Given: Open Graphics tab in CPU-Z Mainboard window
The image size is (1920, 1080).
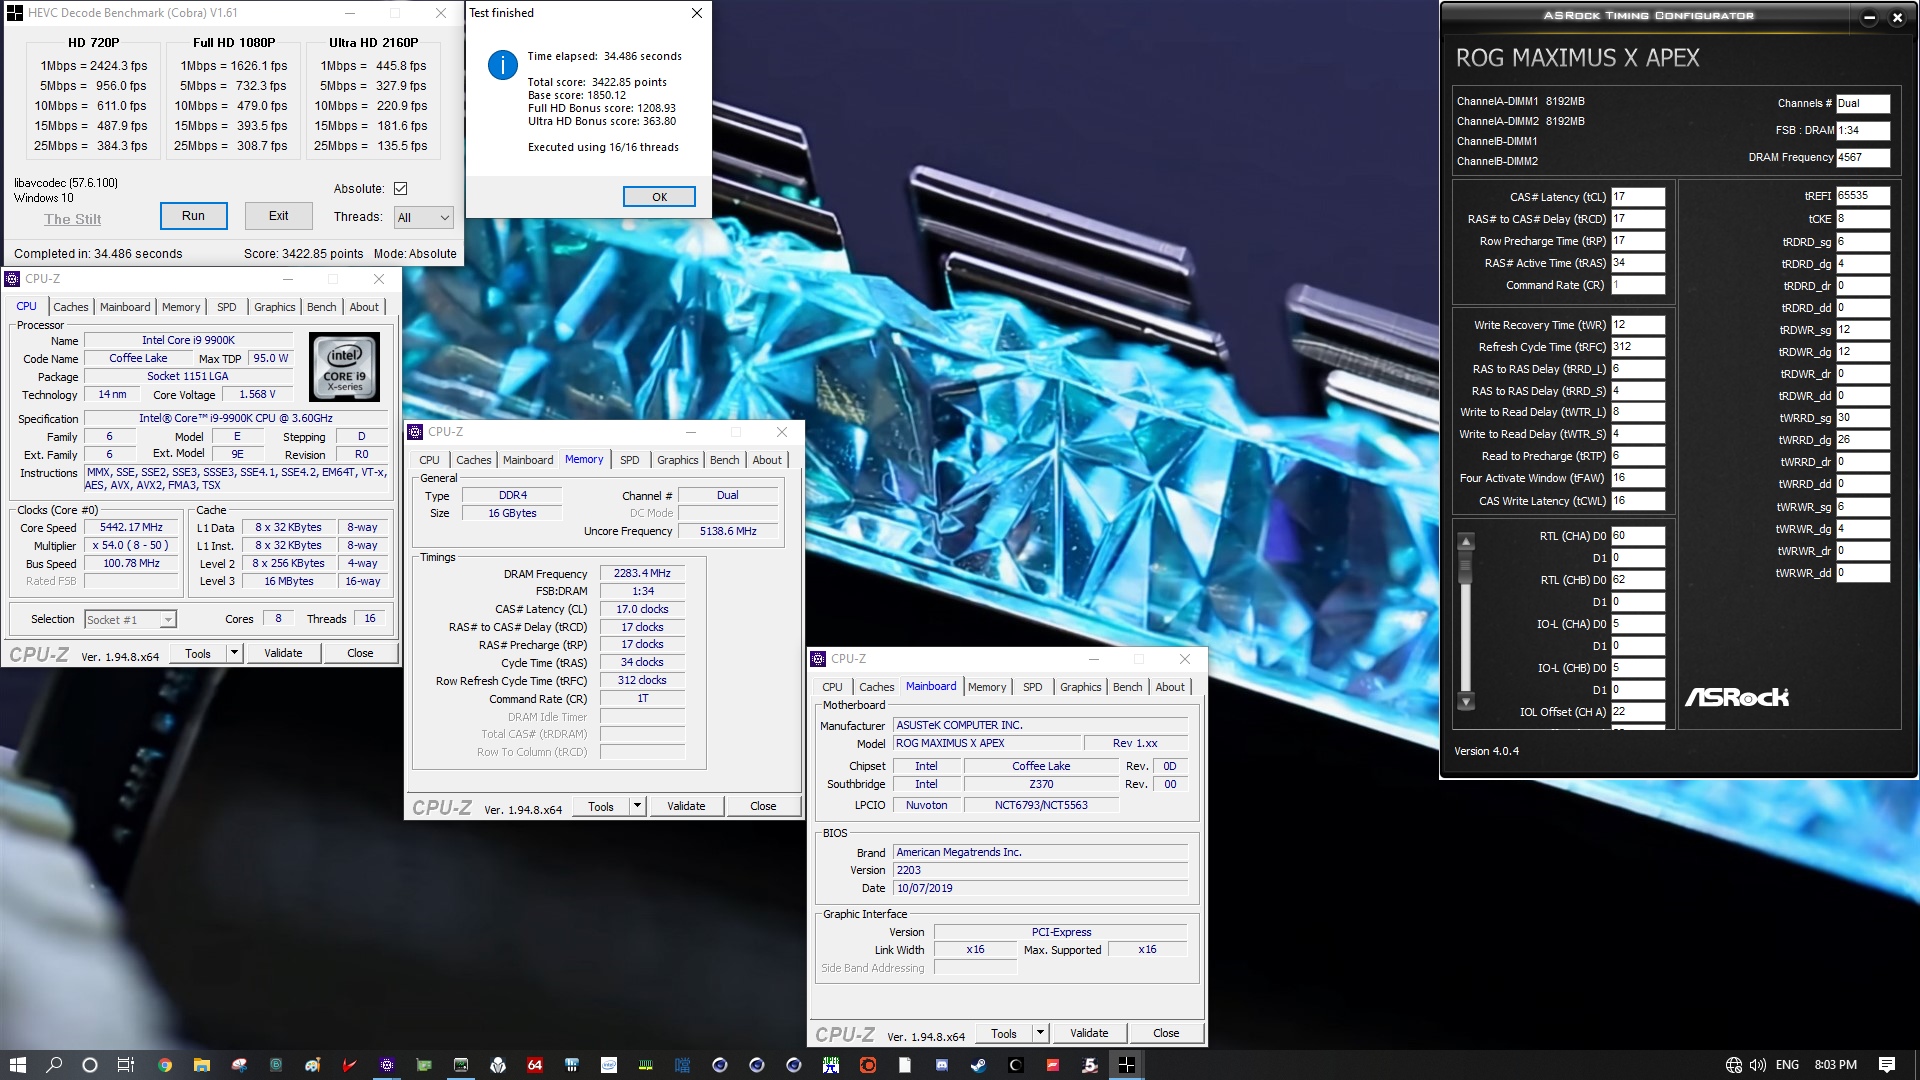Looking at the screenshot, I should [1080, 687].
